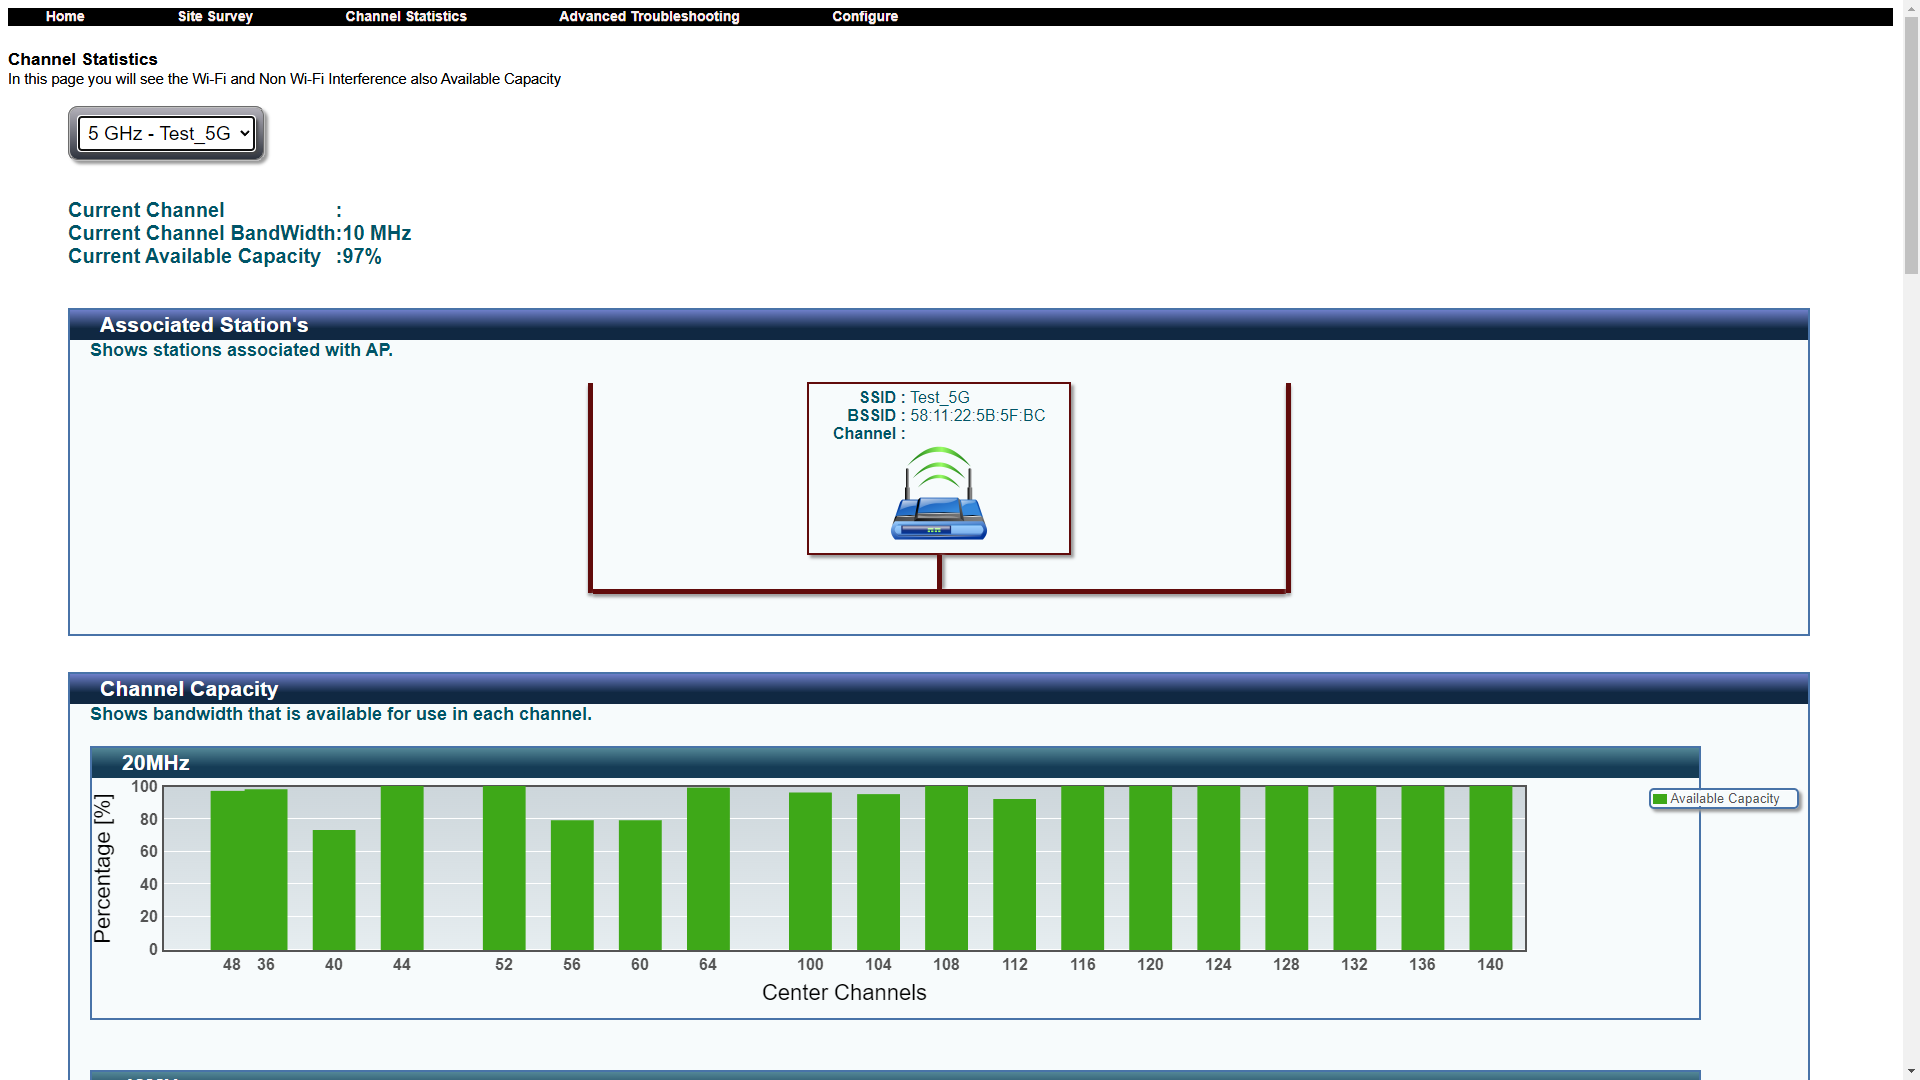Select Channel Statistics in the top menu
The image size is (1920, 1080).
pos(406,17)
